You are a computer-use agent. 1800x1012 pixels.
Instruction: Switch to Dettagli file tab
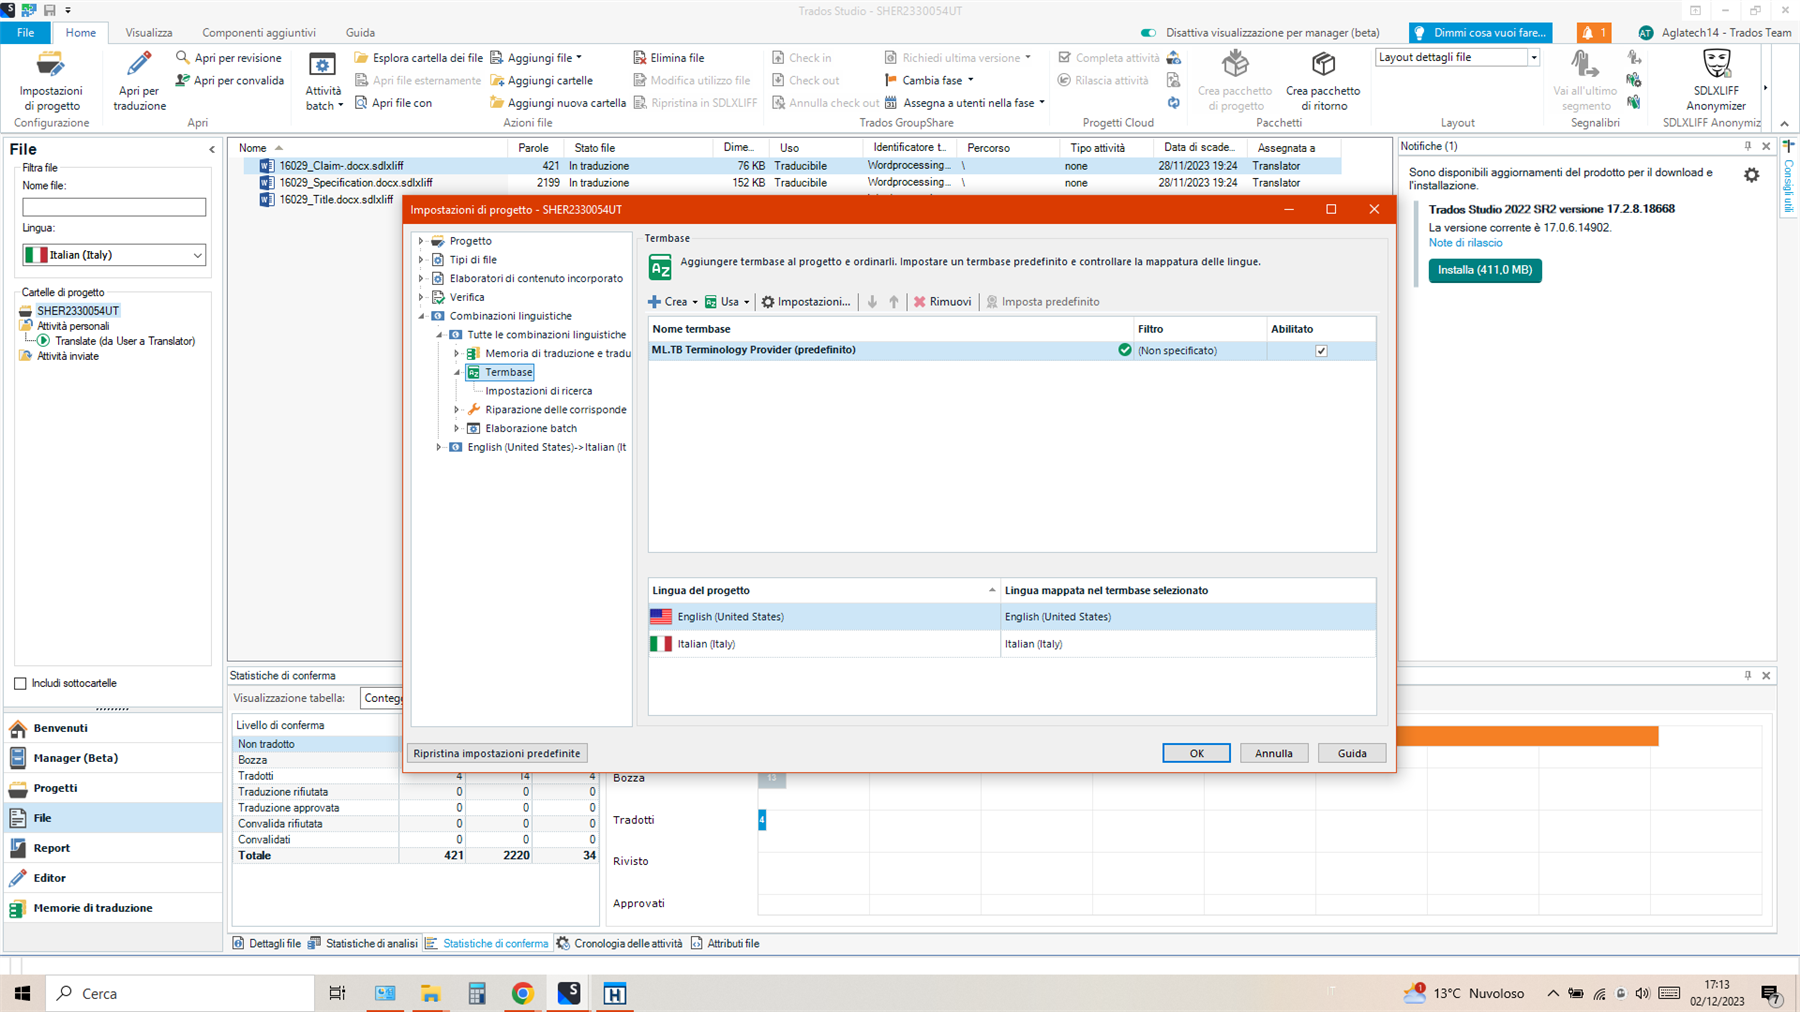(266, 943)
